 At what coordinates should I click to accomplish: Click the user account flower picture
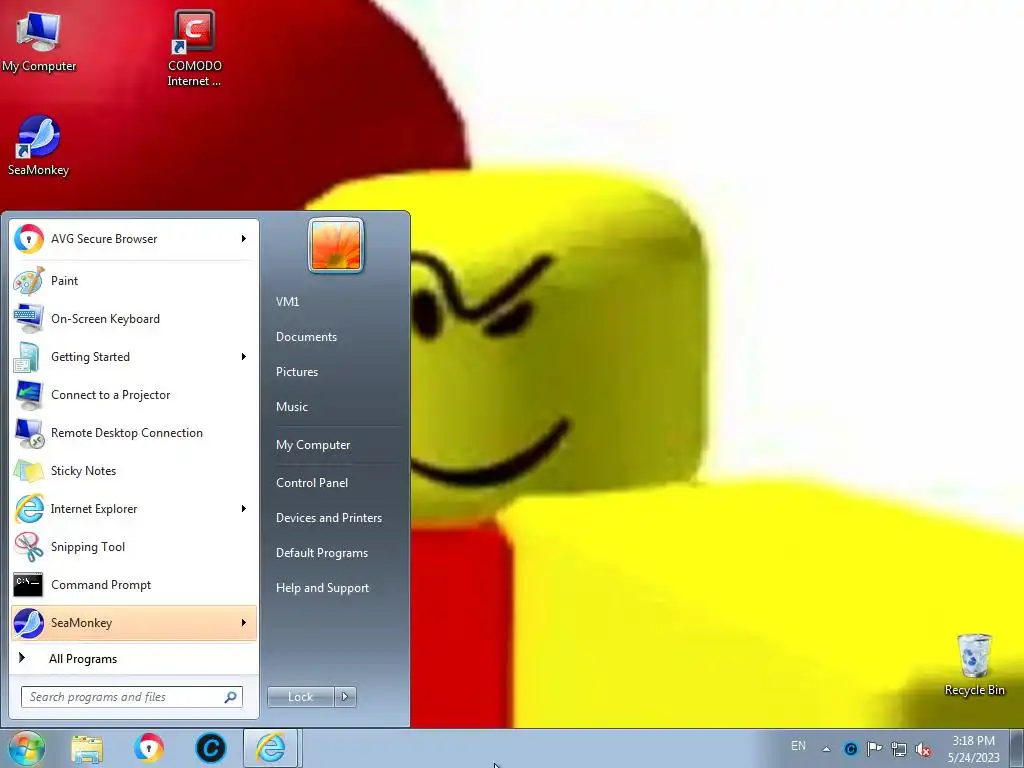coord(336,246)
